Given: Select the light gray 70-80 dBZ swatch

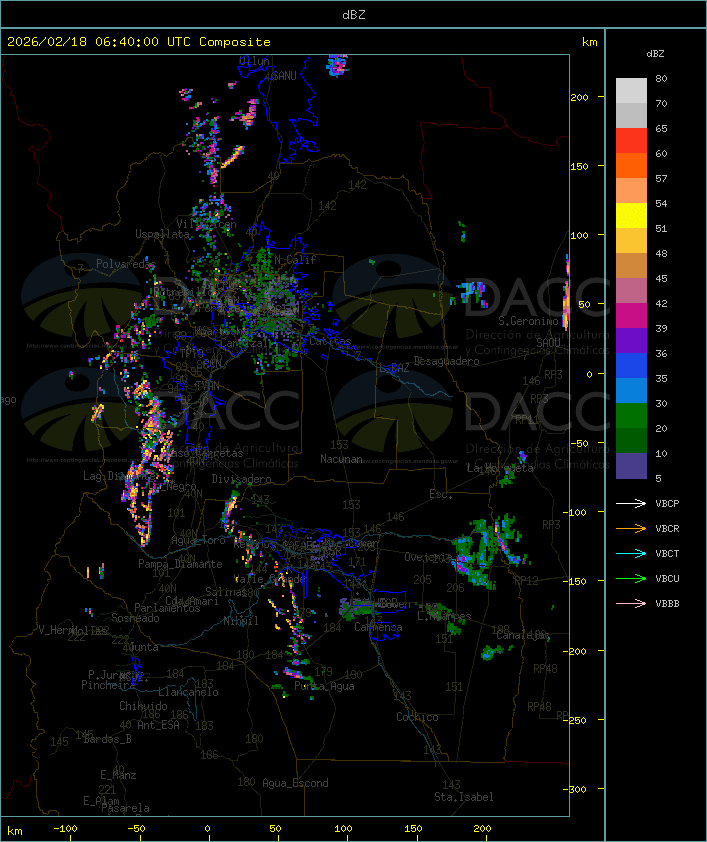Looking at the screenshot, I should tap(631, 91).
